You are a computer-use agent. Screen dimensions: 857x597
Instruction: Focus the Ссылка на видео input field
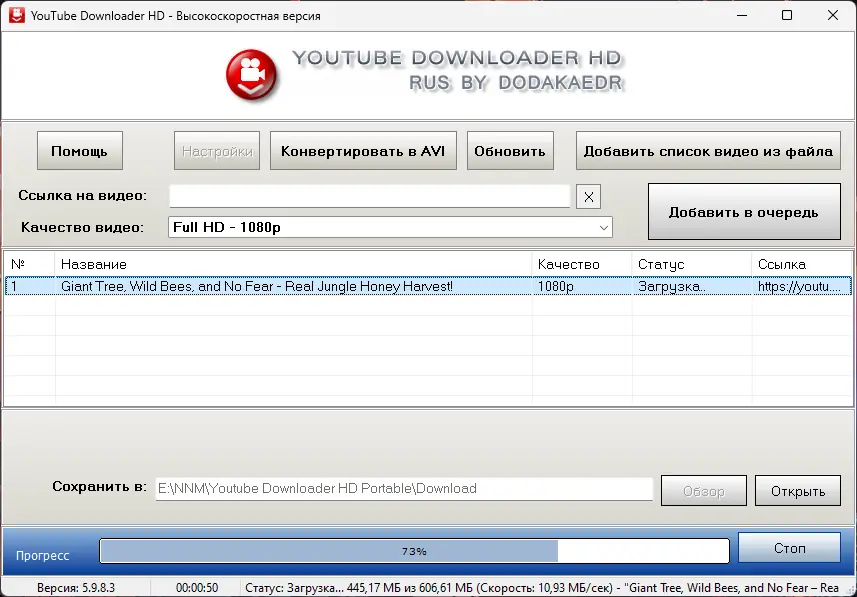pos(369,196)
